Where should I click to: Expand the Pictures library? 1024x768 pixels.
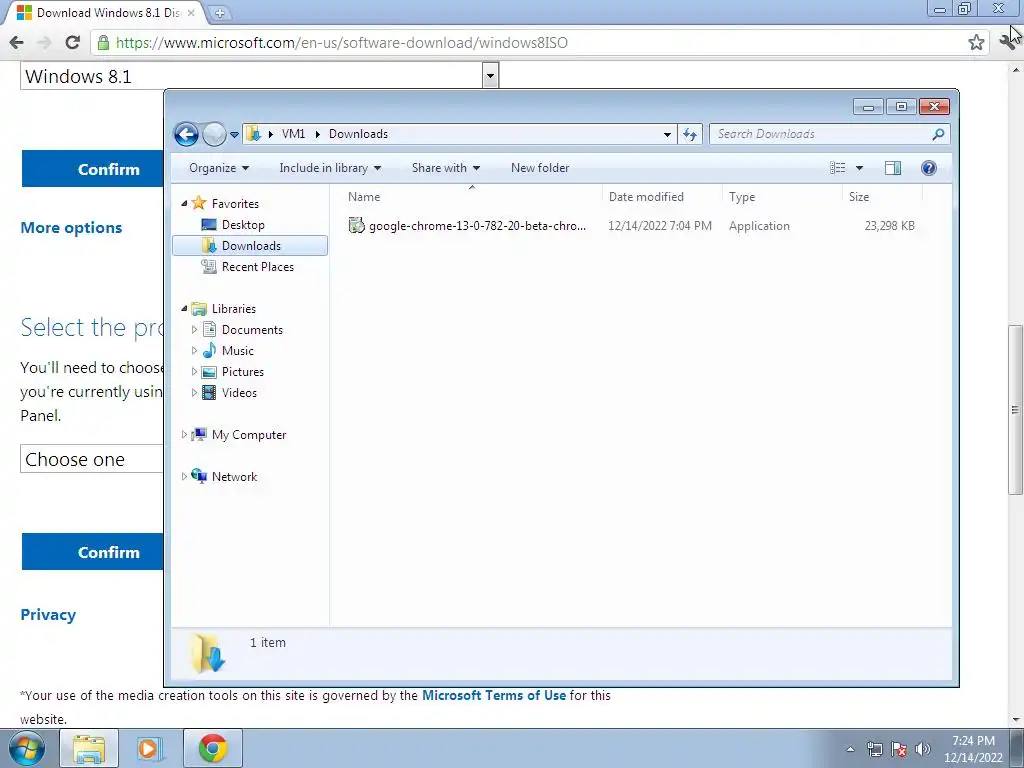pos(194,372)
